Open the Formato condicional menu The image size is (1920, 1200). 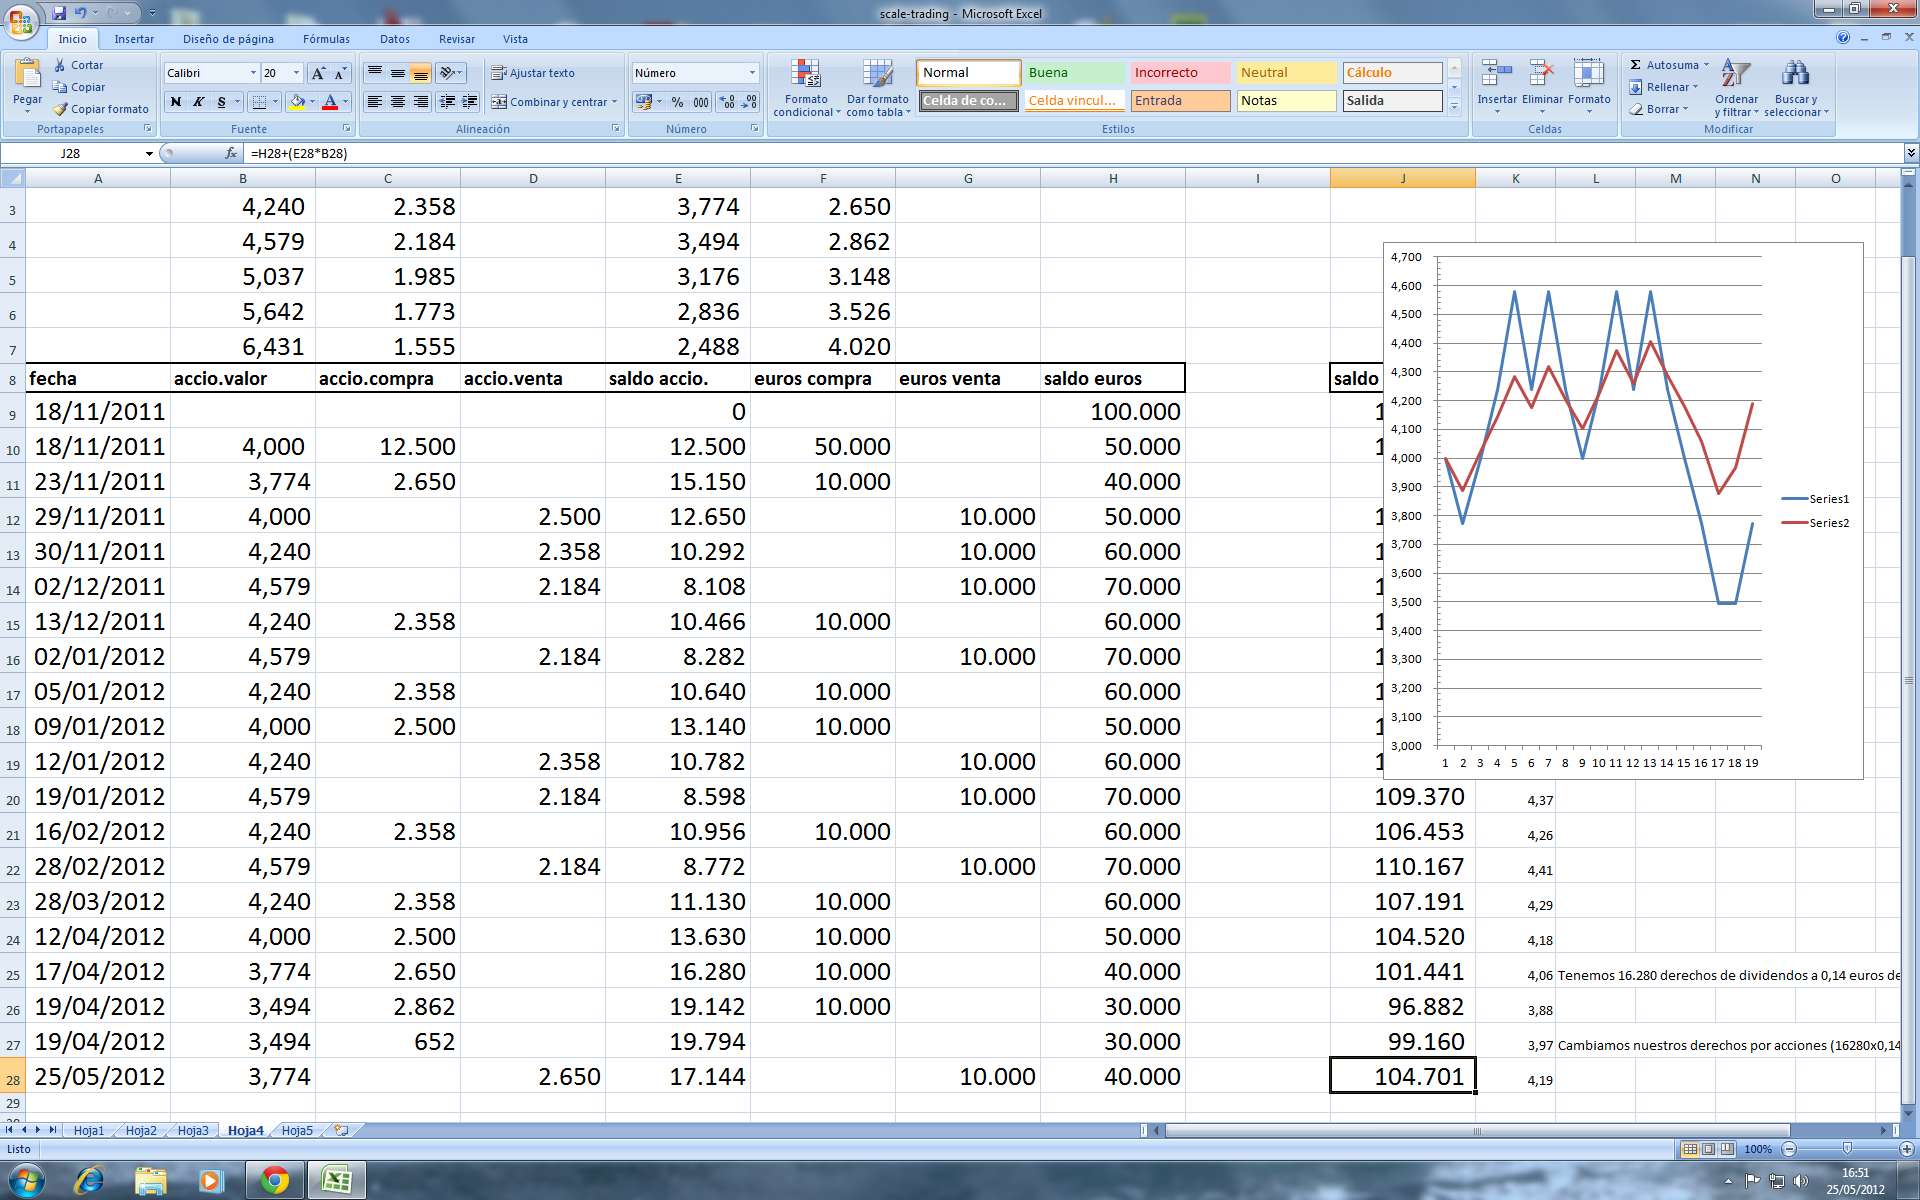pos(806,87)
